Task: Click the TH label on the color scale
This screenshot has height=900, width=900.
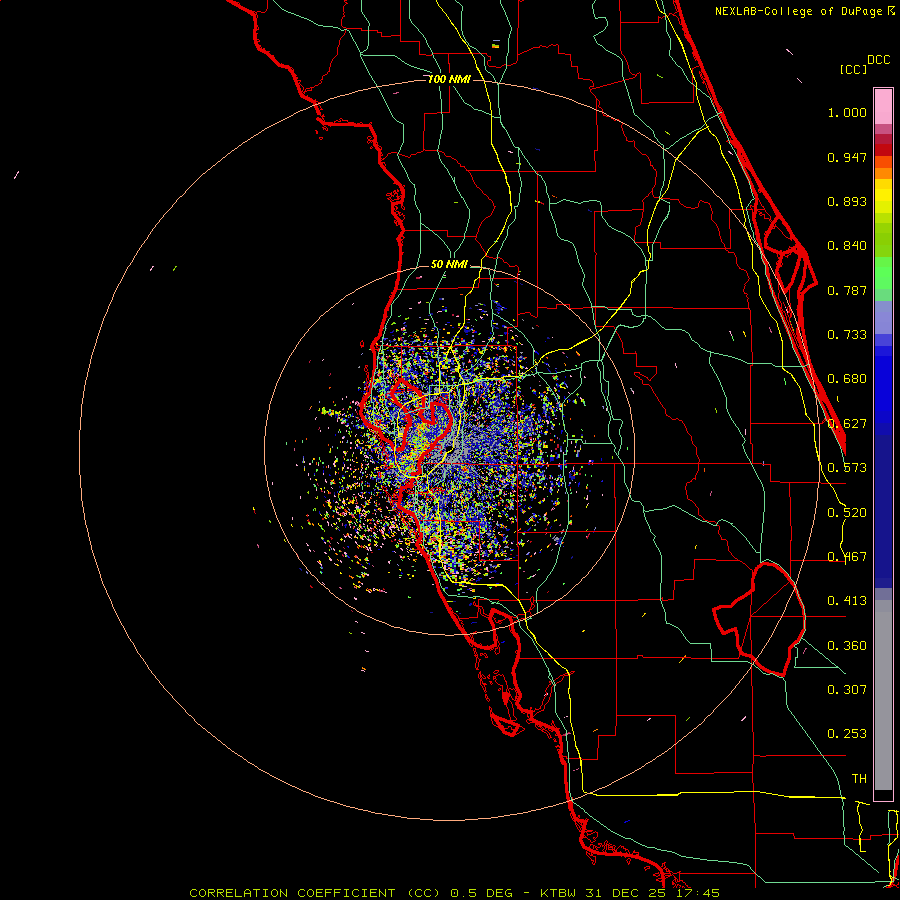Action: pyautogui.click(x=859, y=779)
